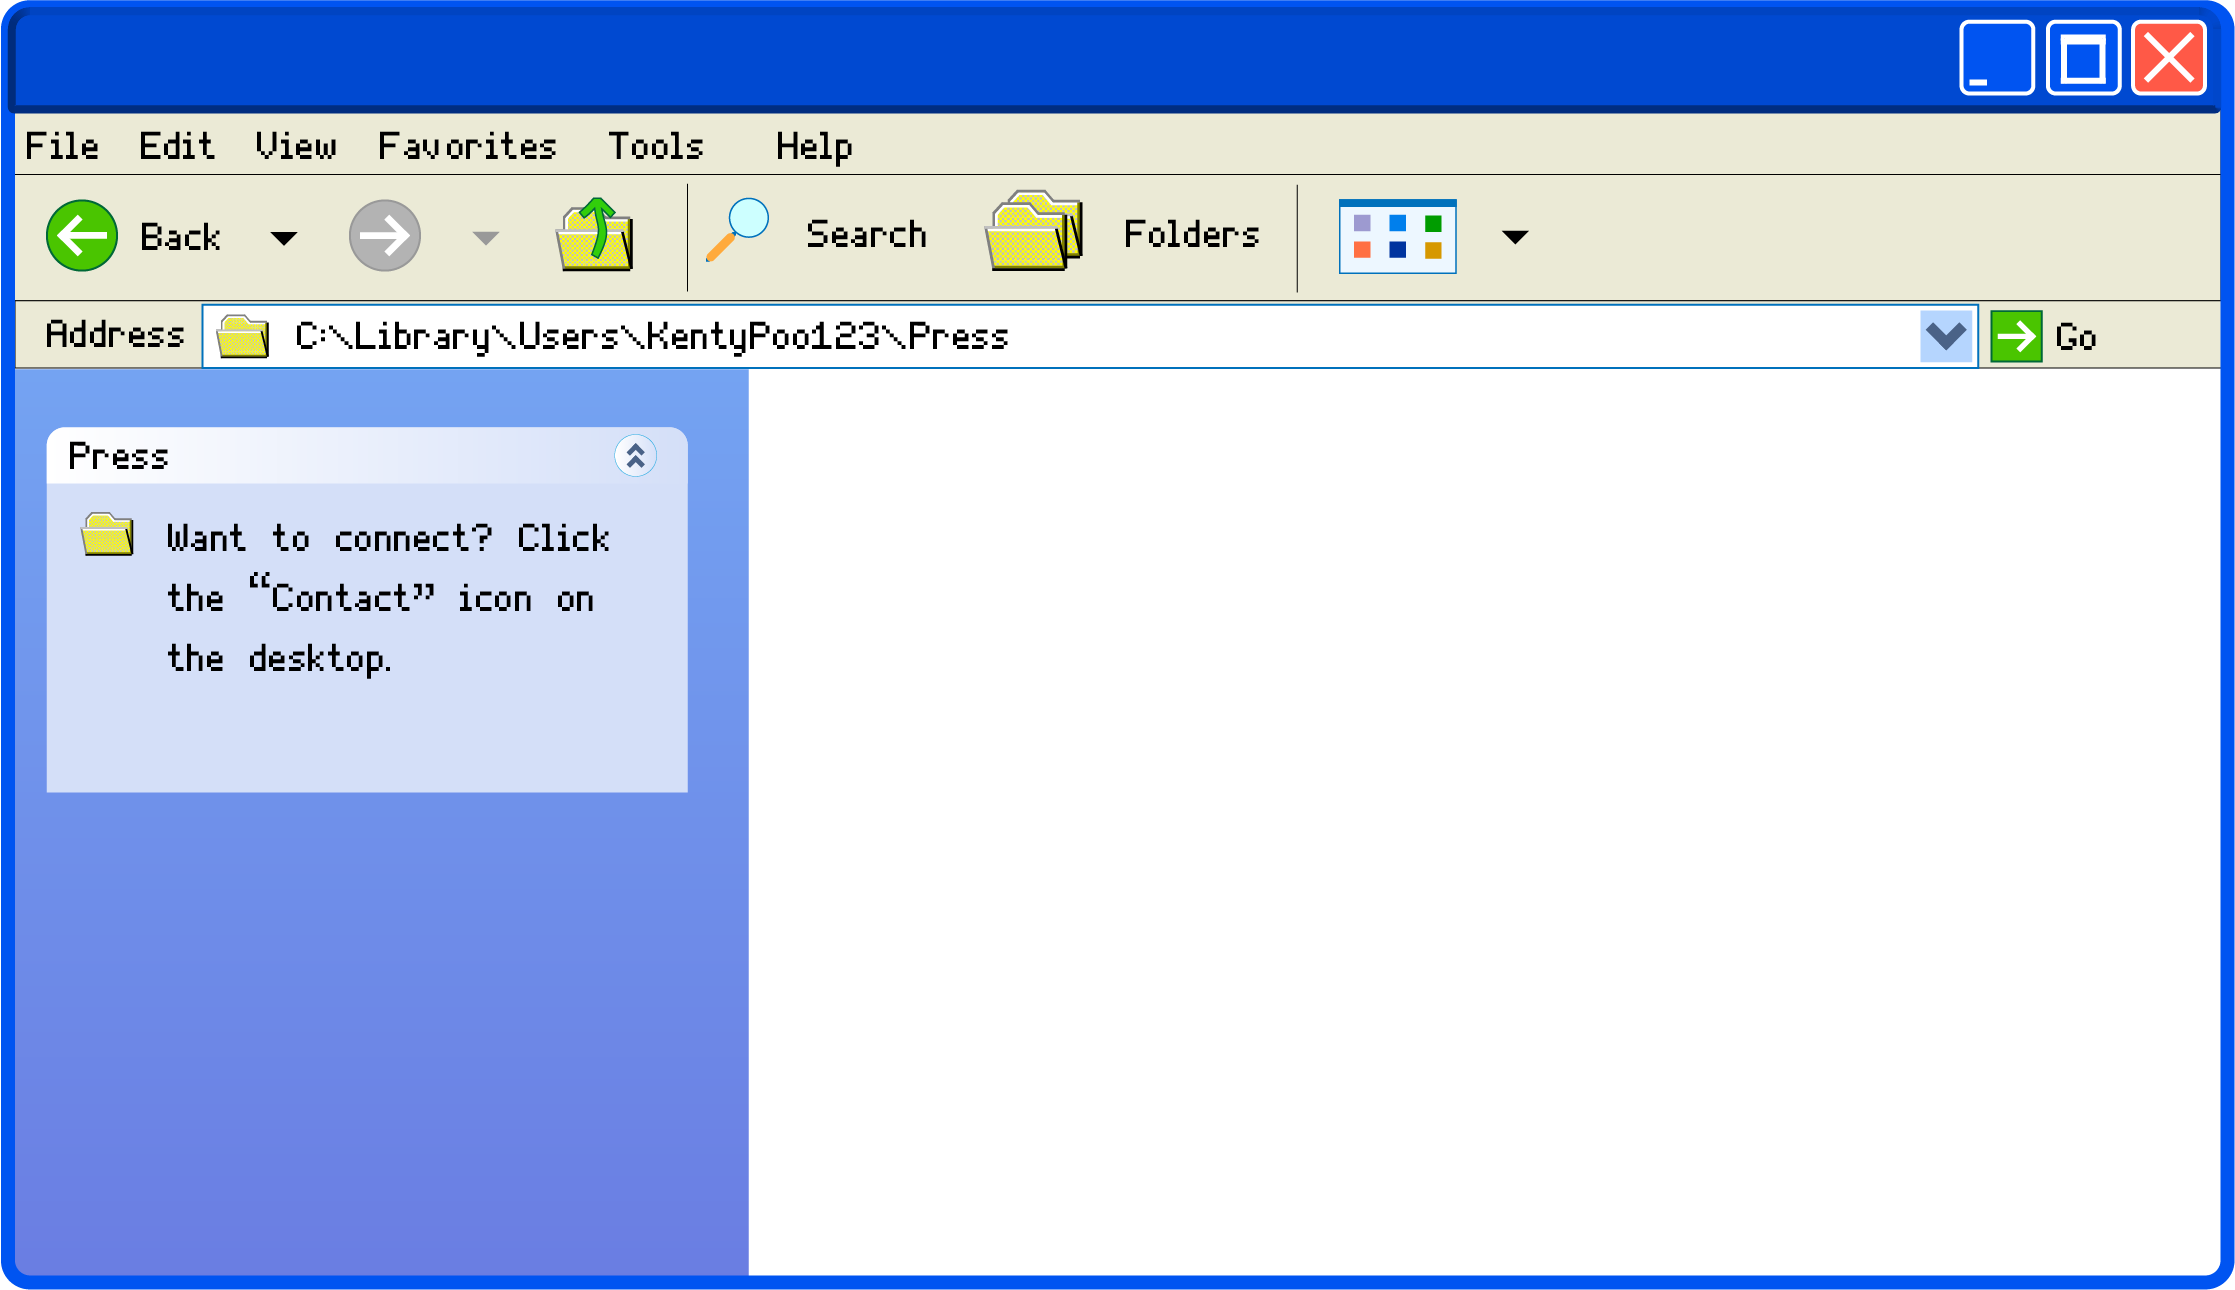This screenshot has height=1290, width=2235.
Task: Open the Forward history dropdown arrow
Action: click(x=486, y=238)
